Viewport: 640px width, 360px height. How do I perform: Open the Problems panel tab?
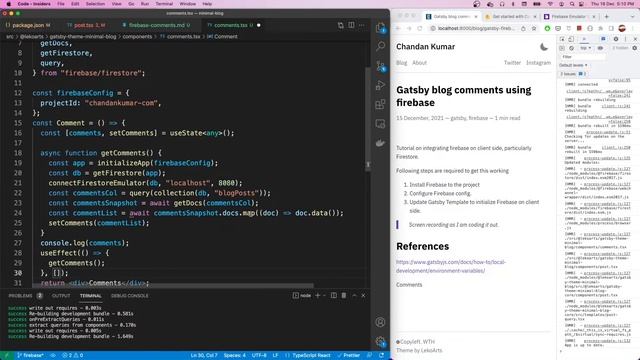coord(20,296)
